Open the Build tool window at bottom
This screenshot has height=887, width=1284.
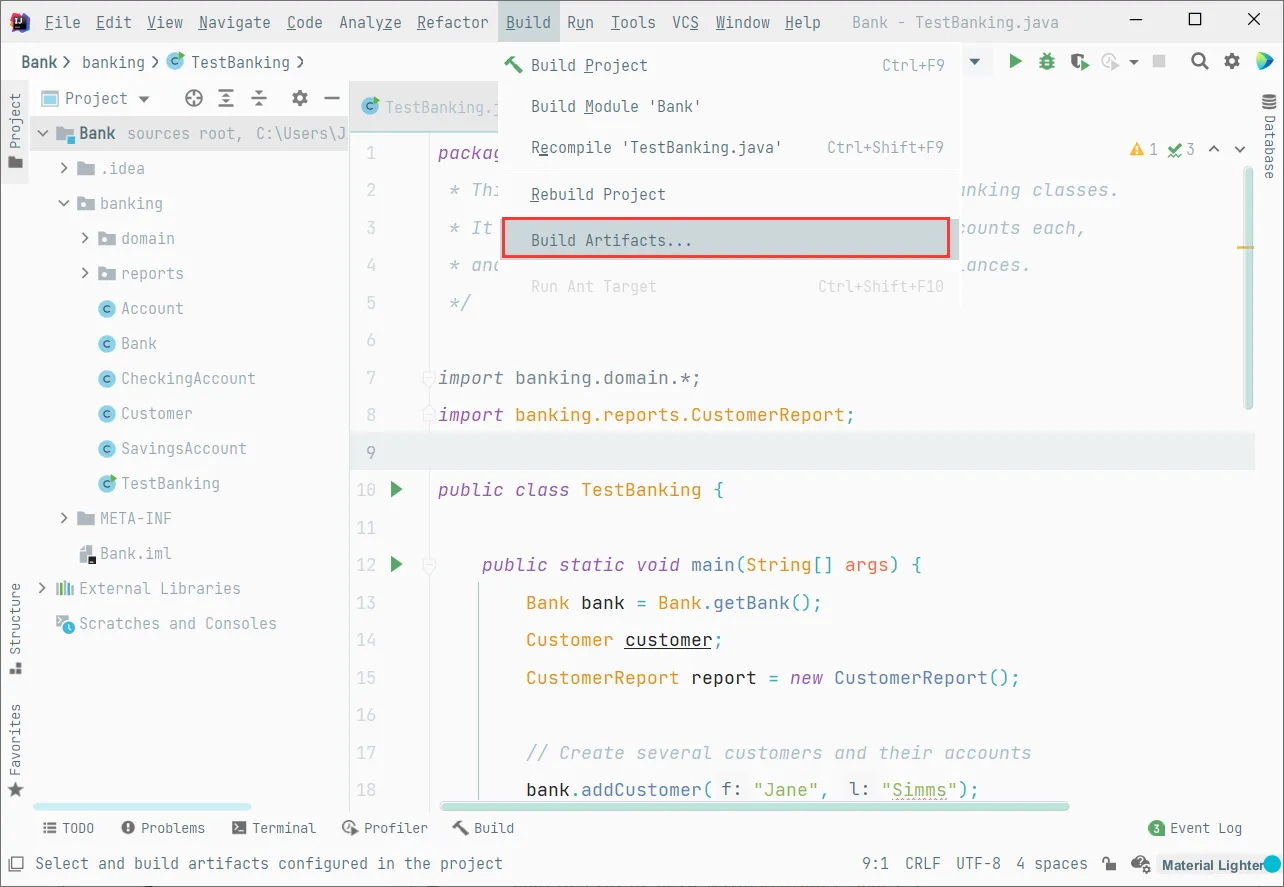[483, 828]
